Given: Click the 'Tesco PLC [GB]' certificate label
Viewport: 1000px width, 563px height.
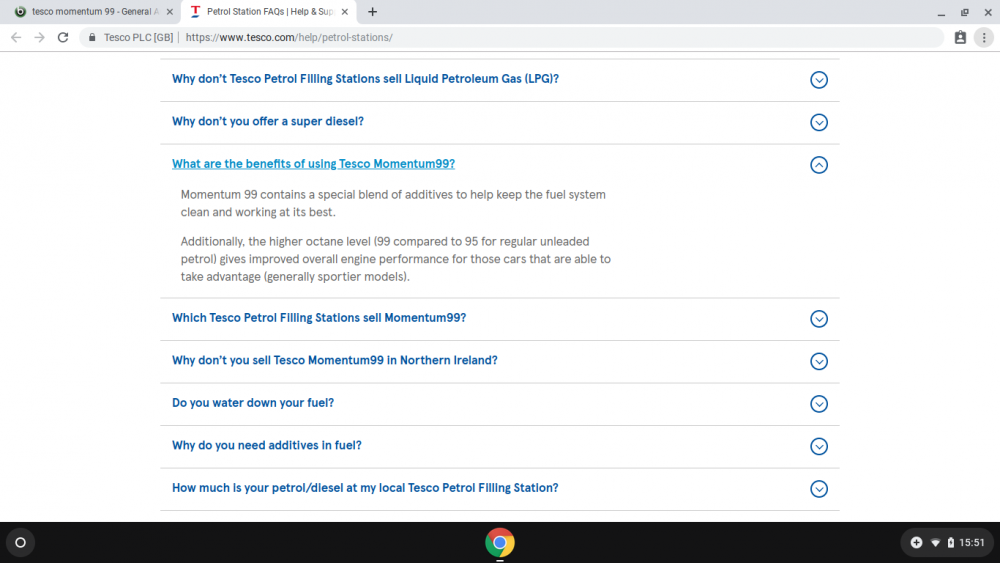Looking at the screenshot, I should click(138, 38).
